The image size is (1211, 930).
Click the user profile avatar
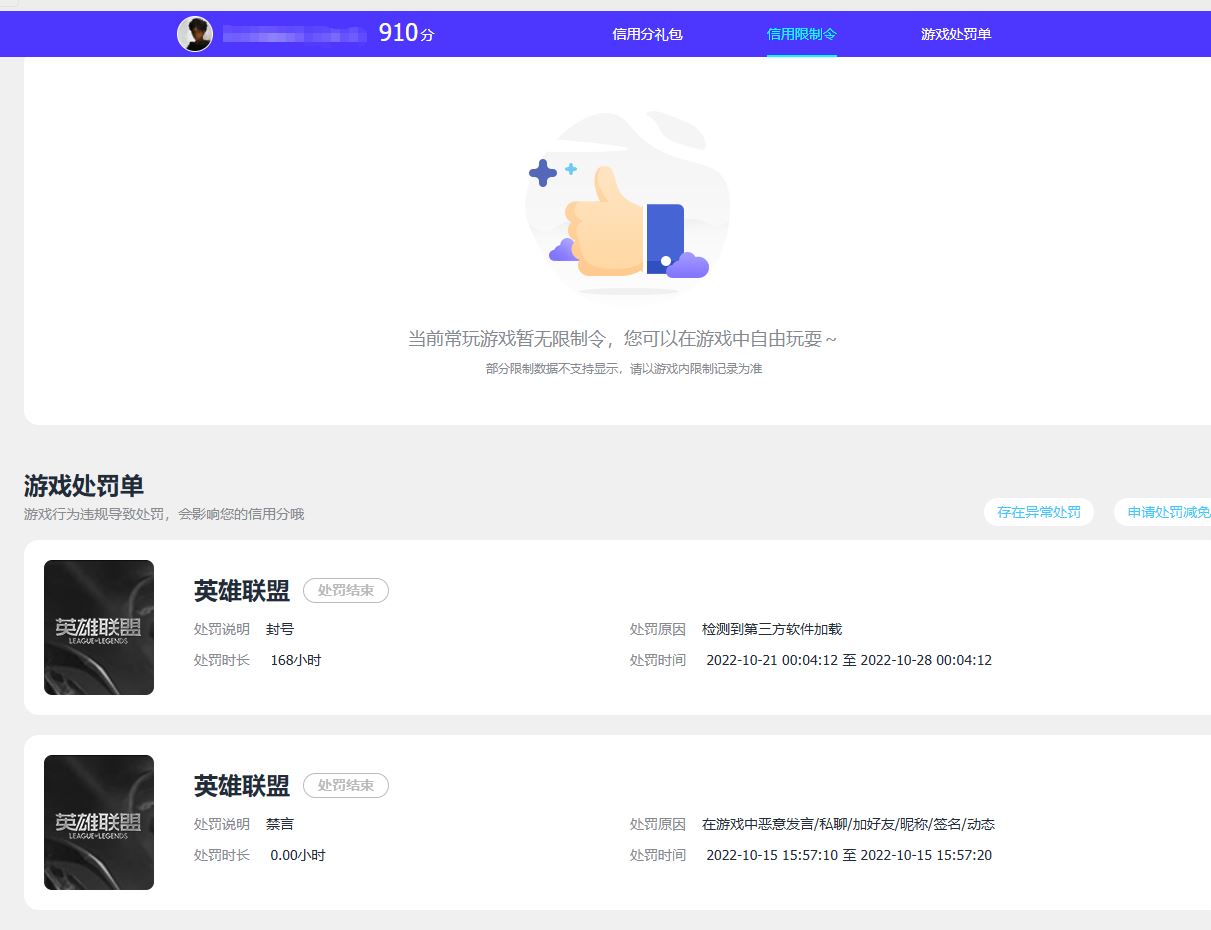195,34
